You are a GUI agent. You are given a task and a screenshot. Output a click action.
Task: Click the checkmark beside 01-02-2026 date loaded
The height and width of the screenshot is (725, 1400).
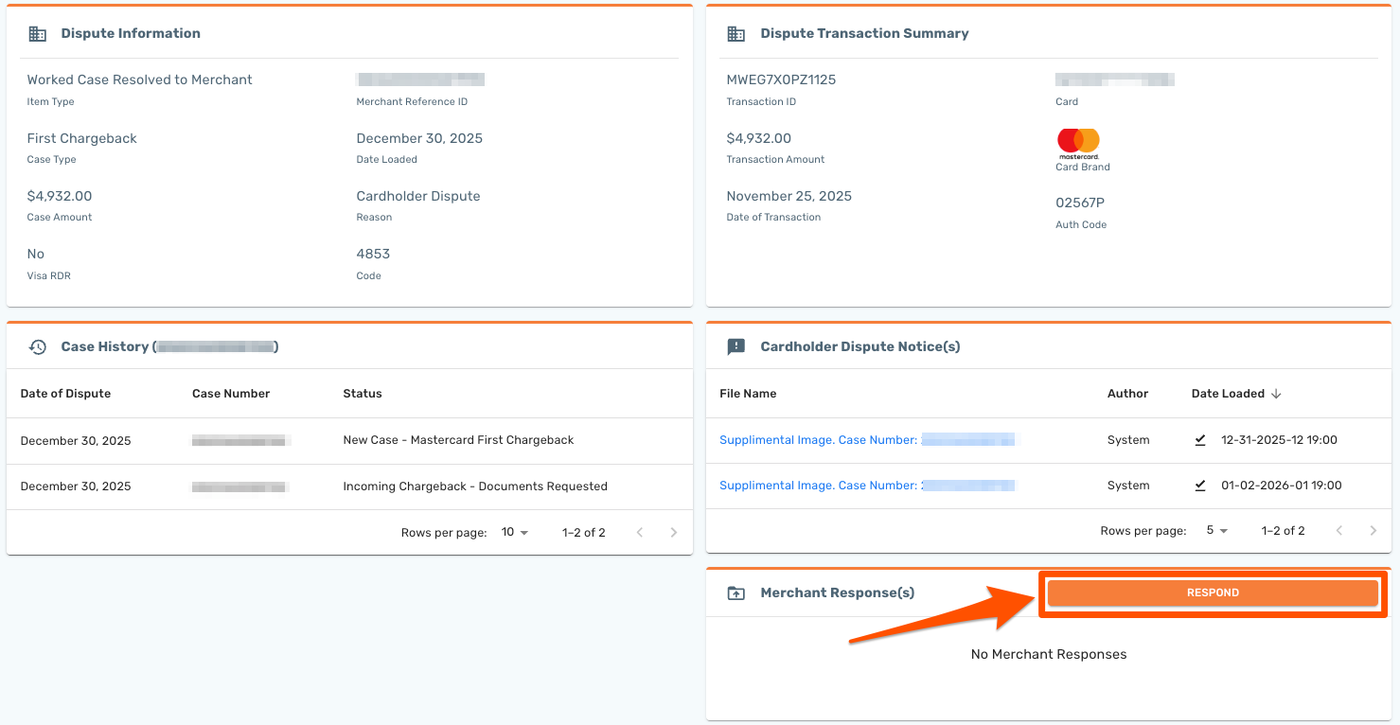[x=1200, y=486]
